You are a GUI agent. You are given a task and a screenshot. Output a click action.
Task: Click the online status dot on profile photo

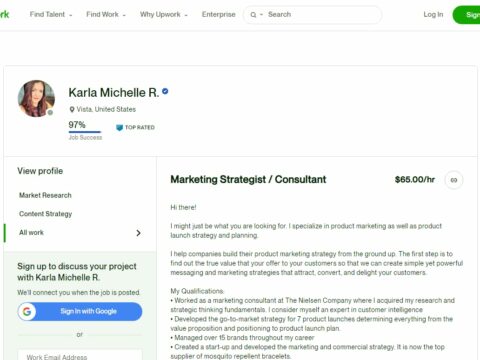[x=50, y=113]
